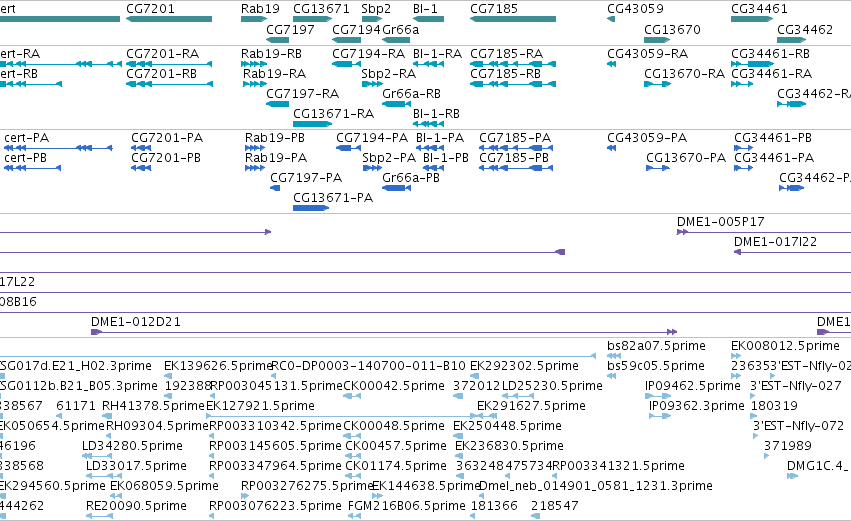Open the CG43059-PA protein label
Viewport: 851px width, 521px height.
click(x=647, y=138)
